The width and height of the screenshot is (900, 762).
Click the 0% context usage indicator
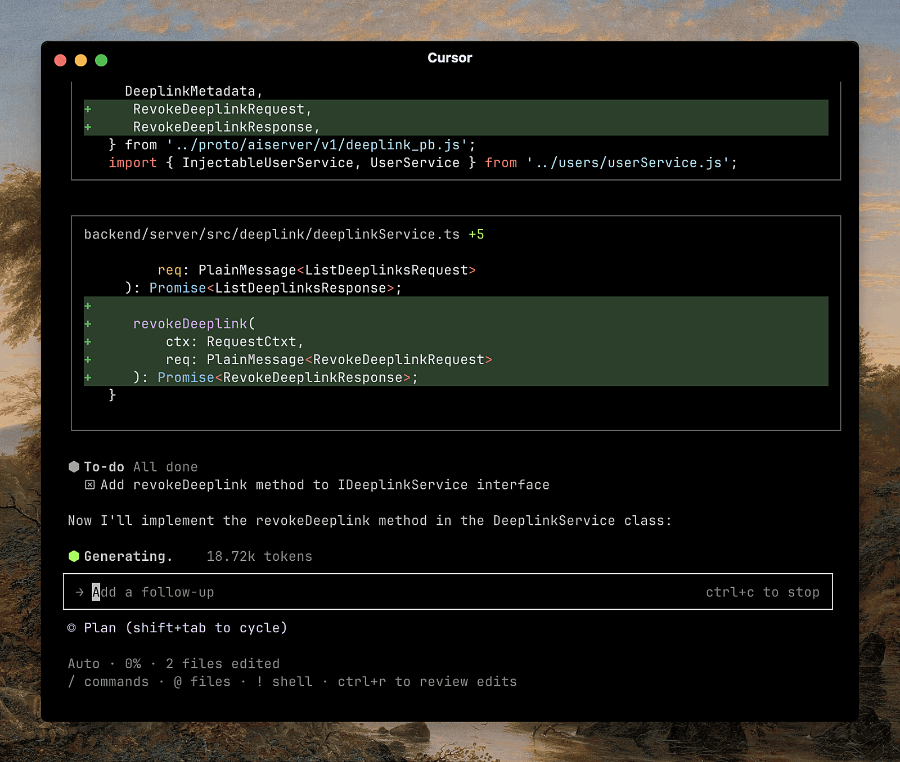pyautogui.click(x=132, y=664)
